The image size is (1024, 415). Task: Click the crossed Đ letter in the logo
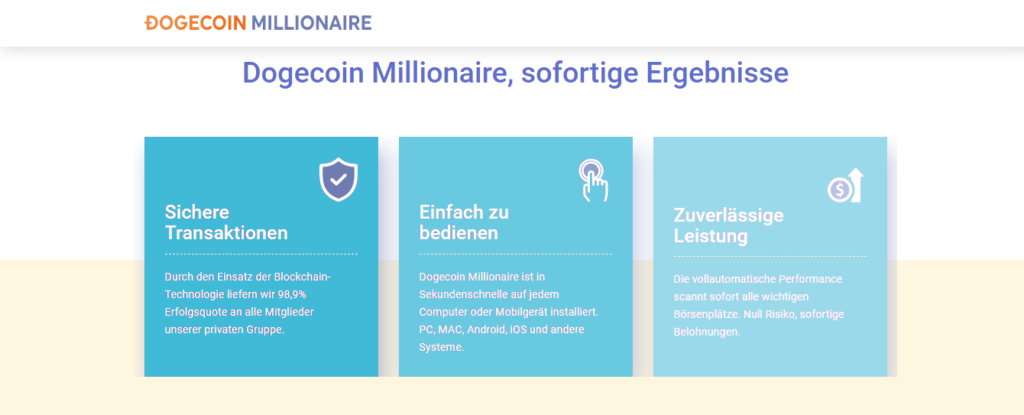tap(150, 22)
